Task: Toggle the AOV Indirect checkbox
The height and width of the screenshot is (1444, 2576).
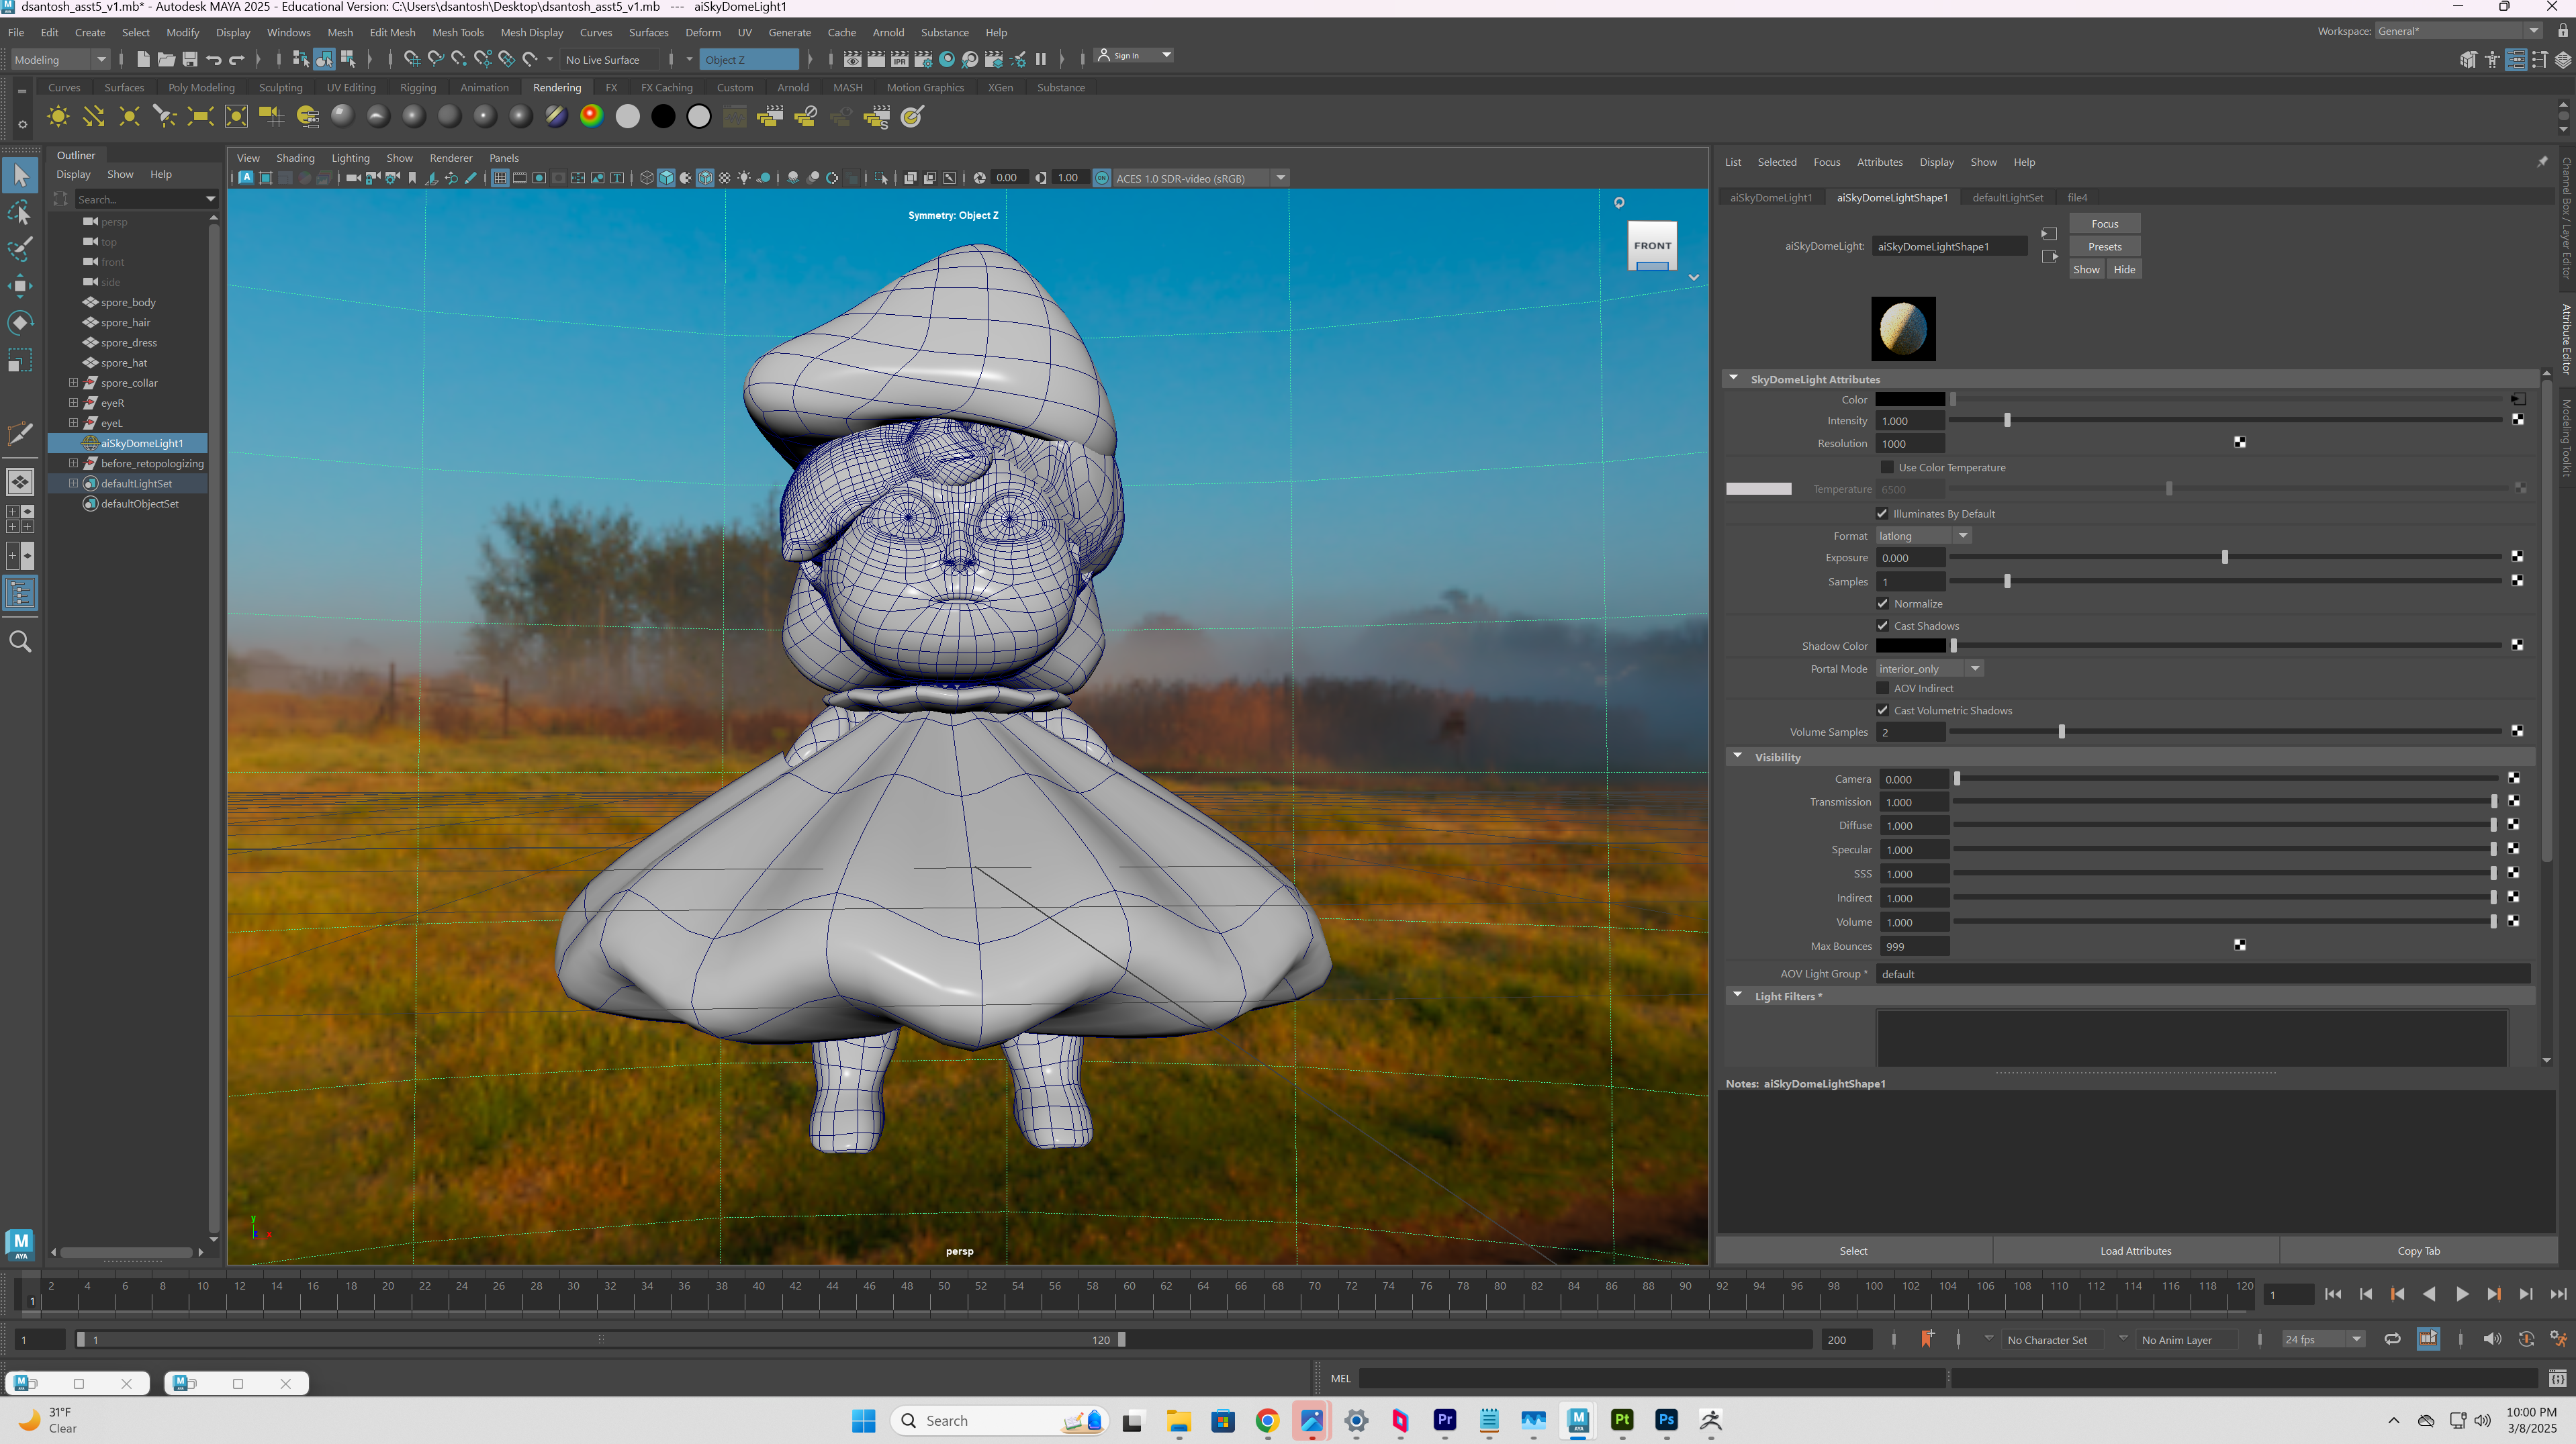Action: click(x=1883, y=688)
